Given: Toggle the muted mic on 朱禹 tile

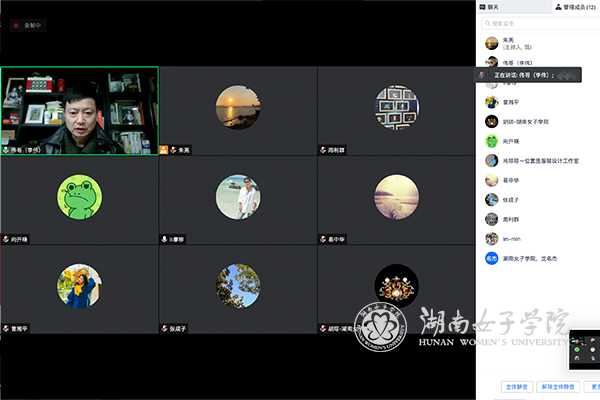Looking at the screenshot, I should [173, 150].
